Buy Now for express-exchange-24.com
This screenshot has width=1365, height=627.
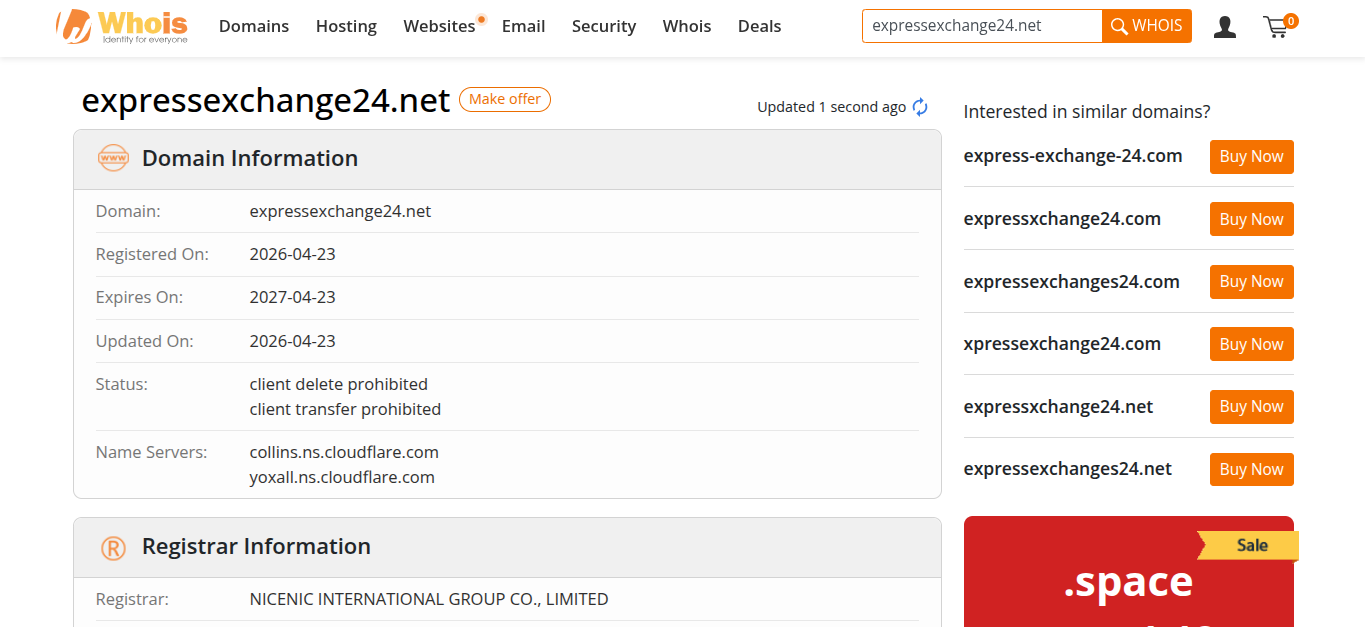click(x=1251, y=157)
